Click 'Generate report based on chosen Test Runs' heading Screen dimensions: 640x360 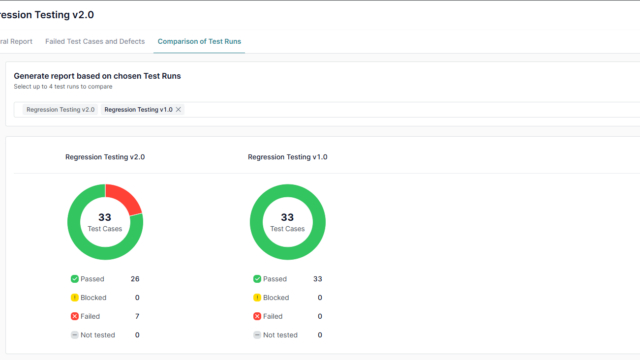[97, 76]
